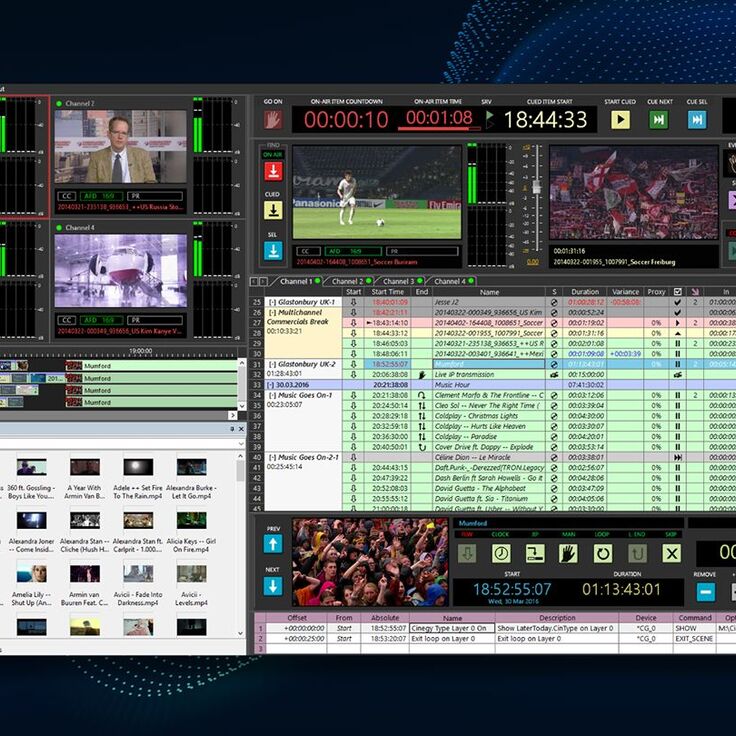This screenshot has width=736, height=736.
Task: Click the end mode icon for Coldplay - Christmas Lights
Action: (x=422, y=416)
